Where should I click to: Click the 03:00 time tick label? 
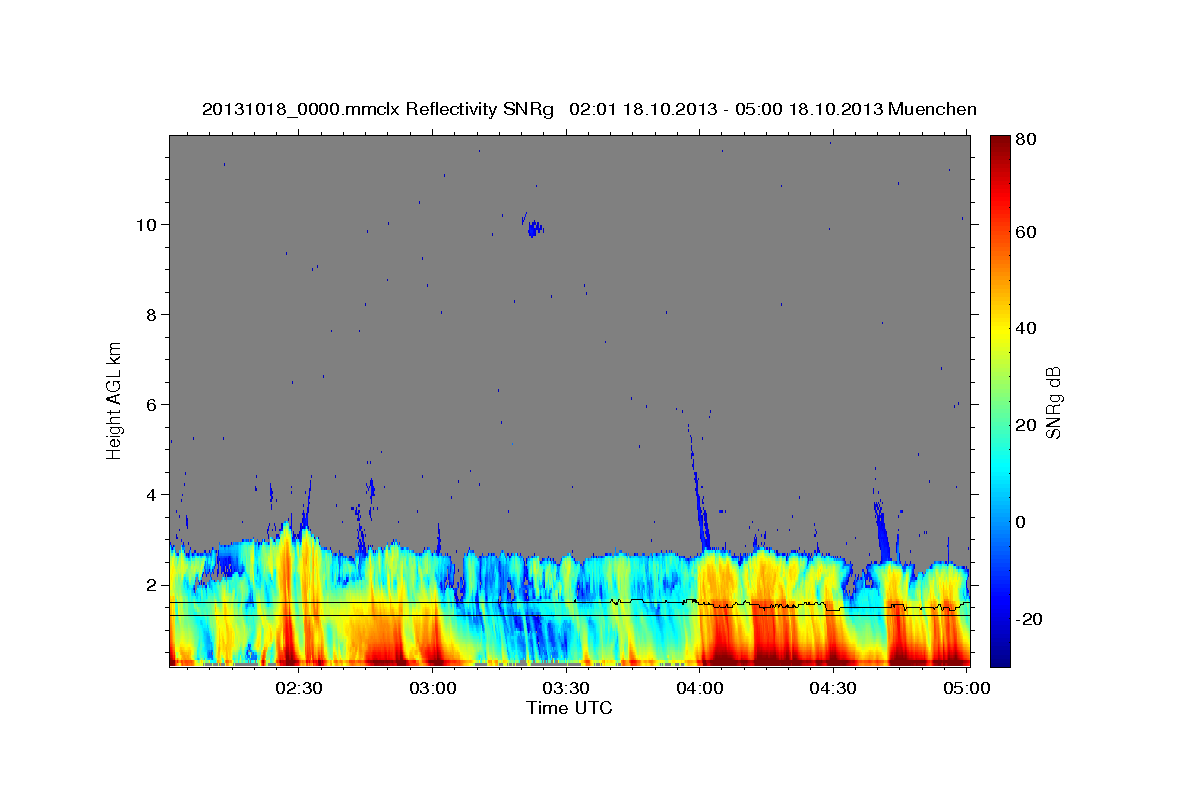pyautogui.click(x=432, y=688)
